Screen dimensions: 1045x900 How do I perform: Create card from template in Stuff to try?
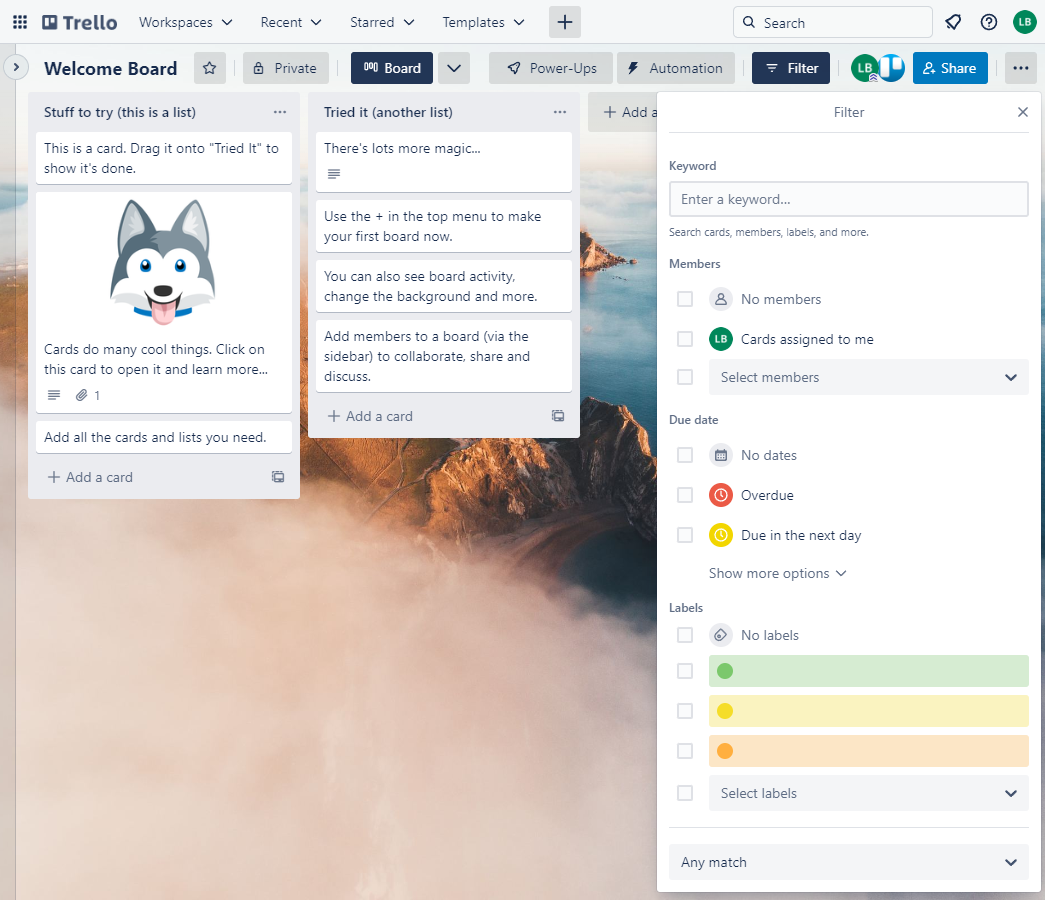pos(278,477)
